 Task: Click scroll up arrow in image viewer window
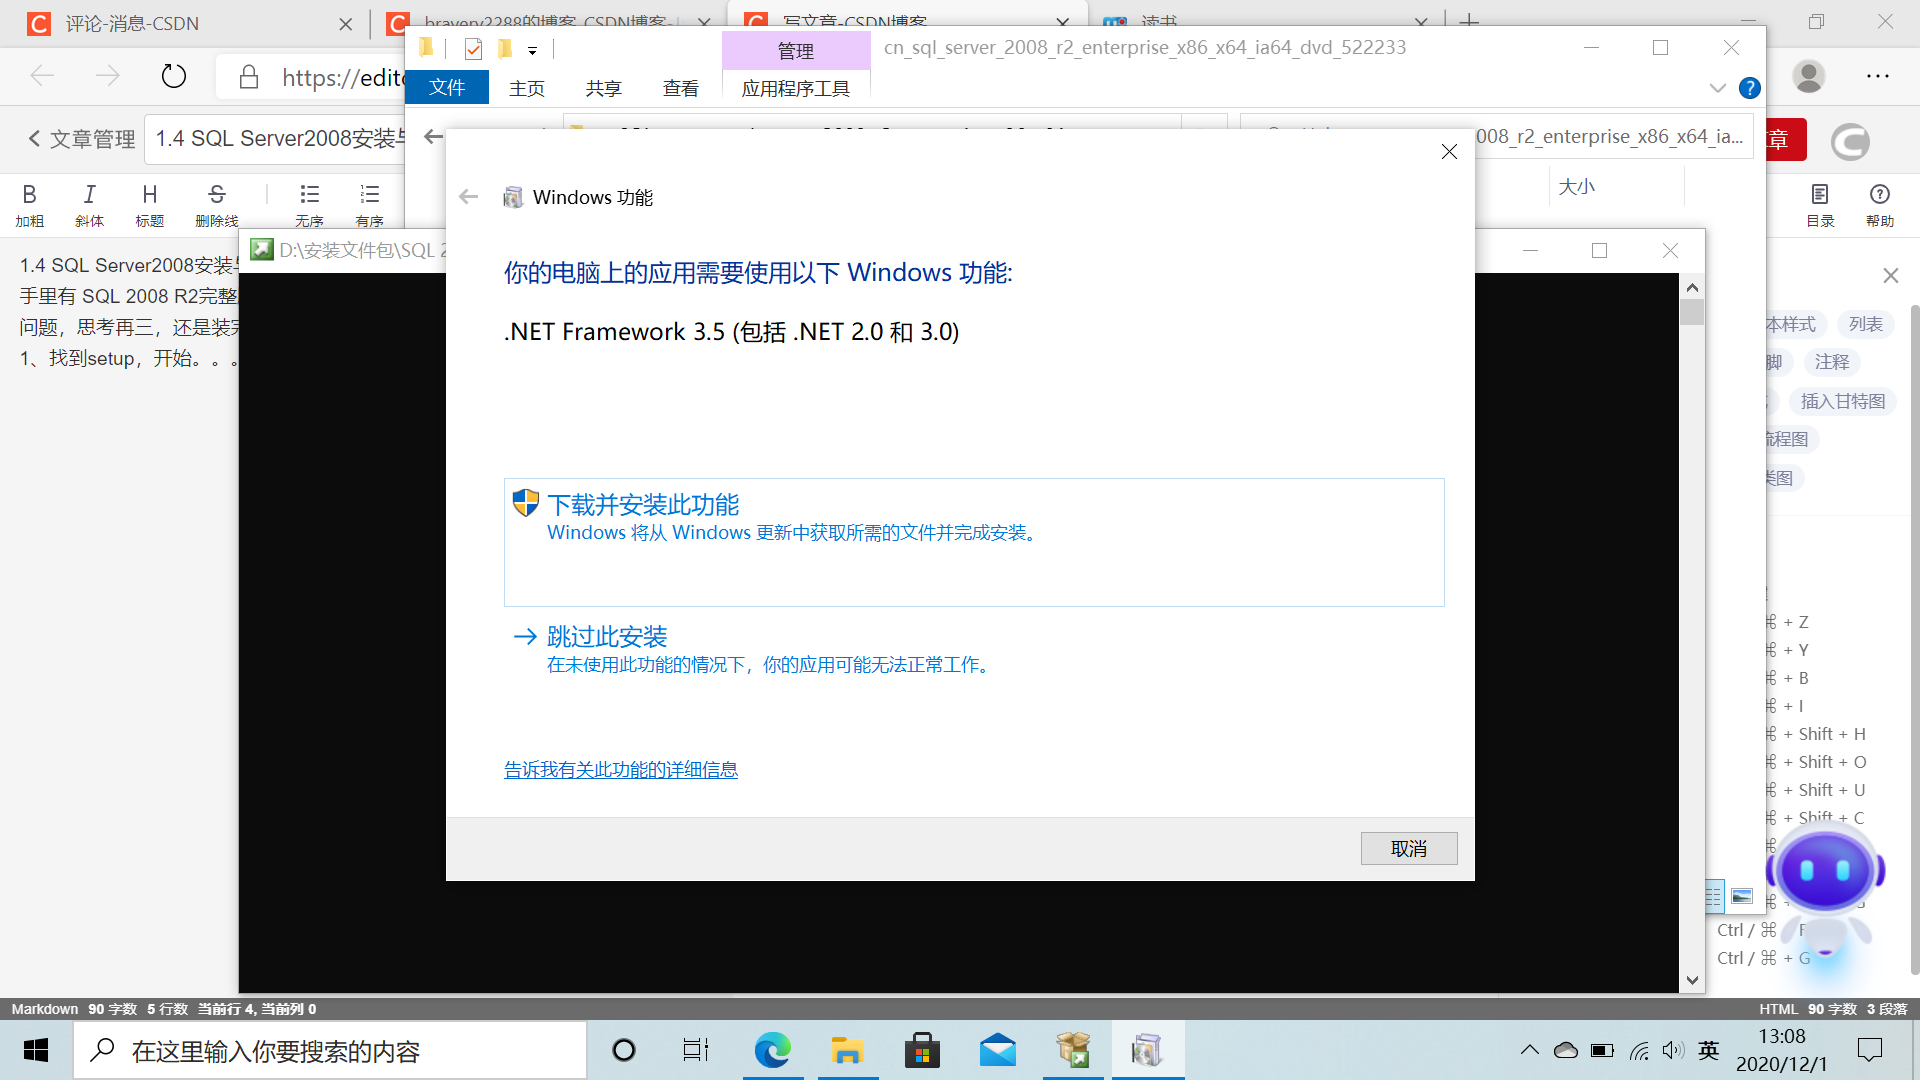[x=1692, y=287]
